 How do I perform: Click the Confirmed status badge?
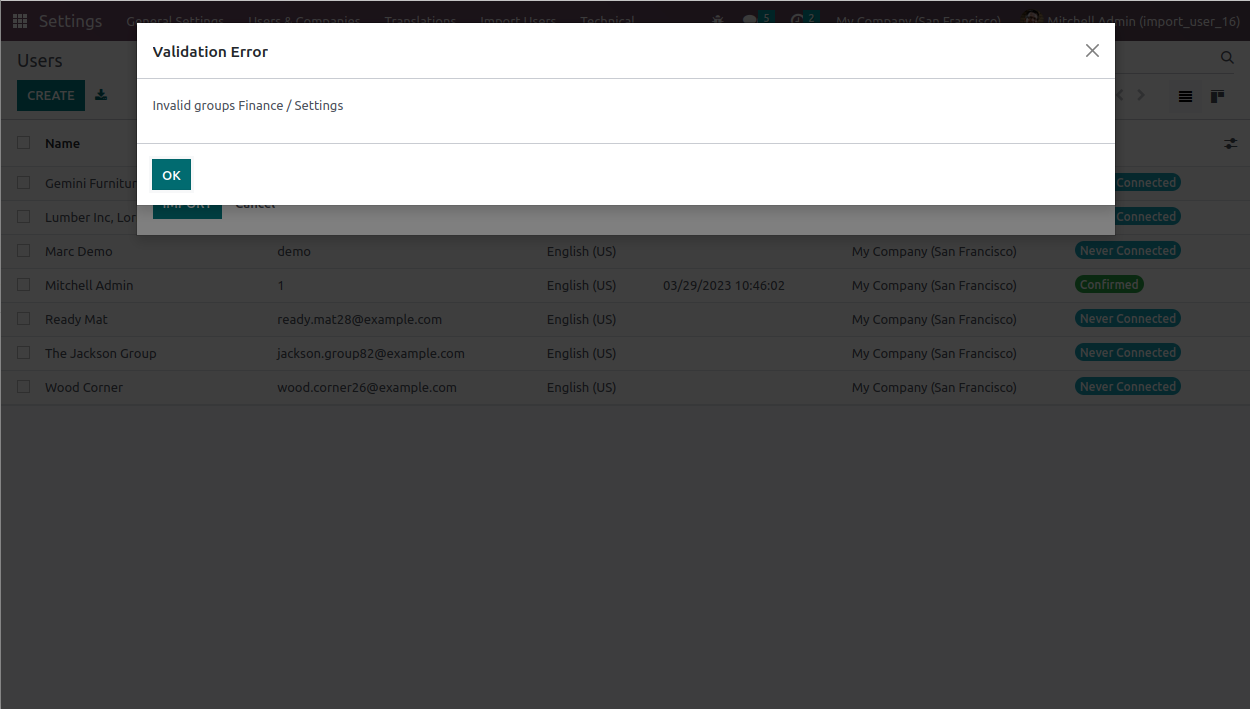pyautogui.click(x=1109, y=285)
